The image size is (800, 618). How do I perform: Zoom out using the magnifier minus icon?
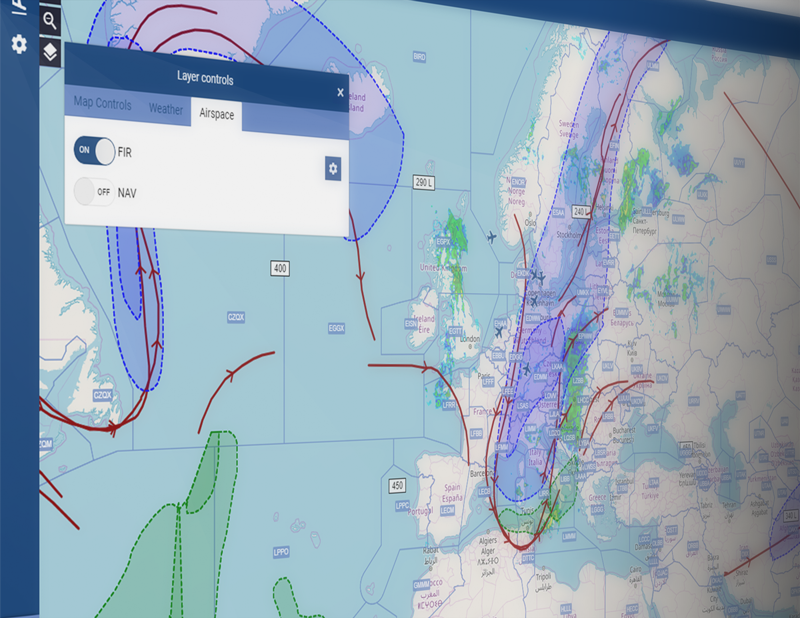49,21
